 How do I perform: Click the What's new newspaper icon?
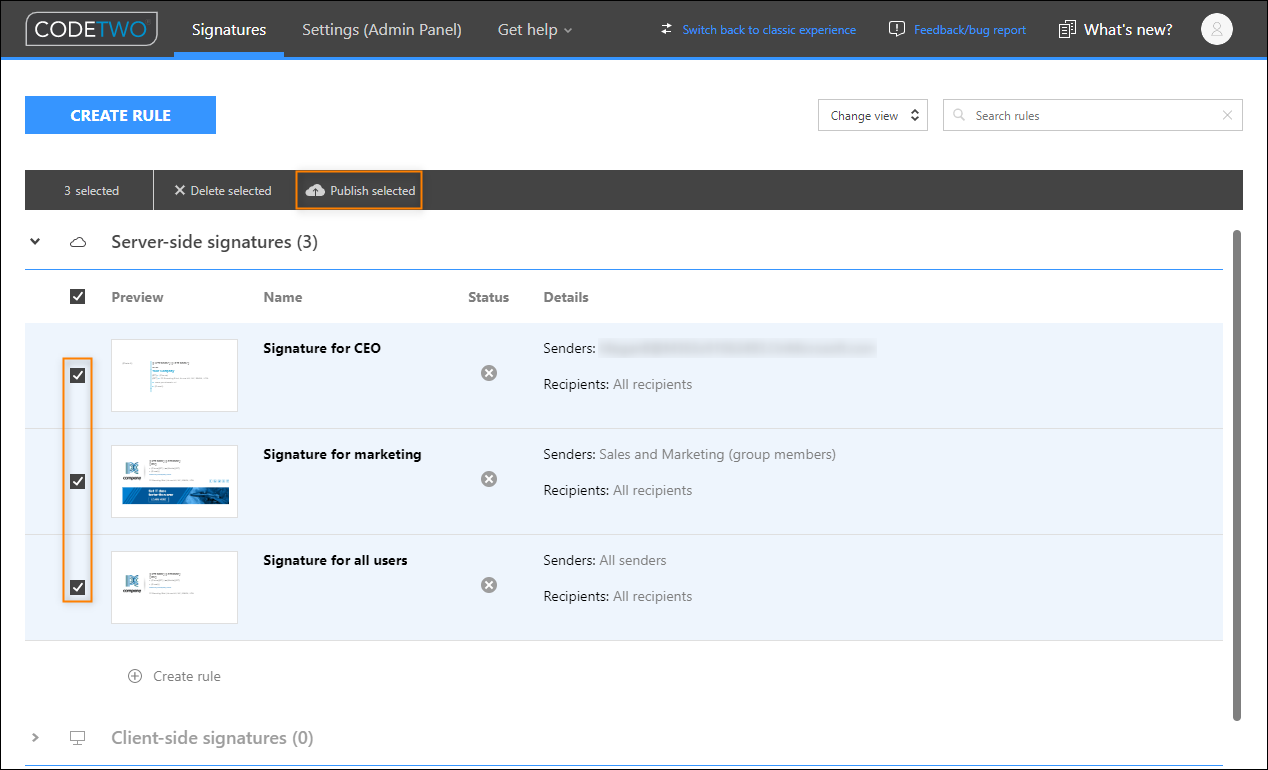(1067, 29)
